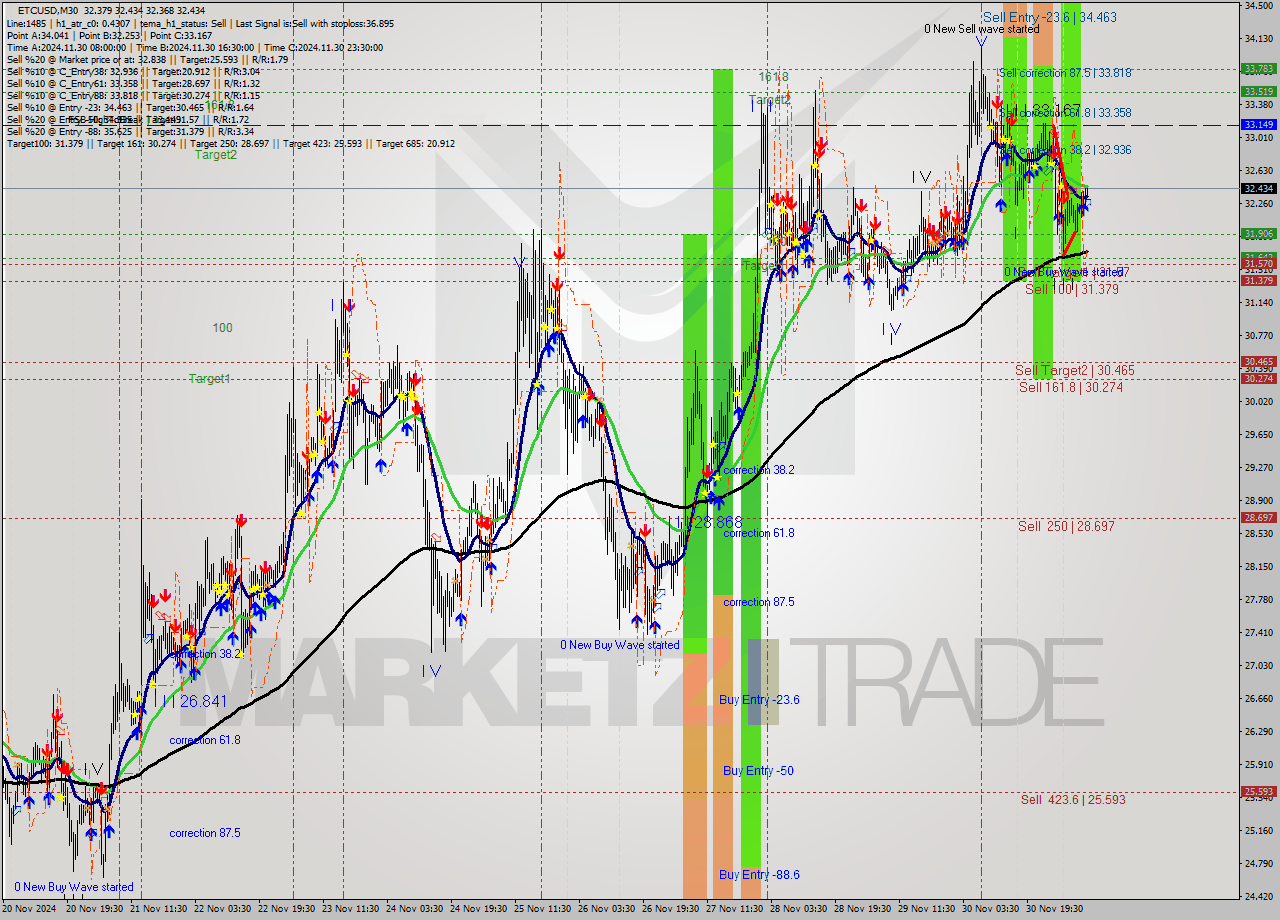Select the green 'Target1' label
Screen dimensions: 1280x920
coord(210,379)
